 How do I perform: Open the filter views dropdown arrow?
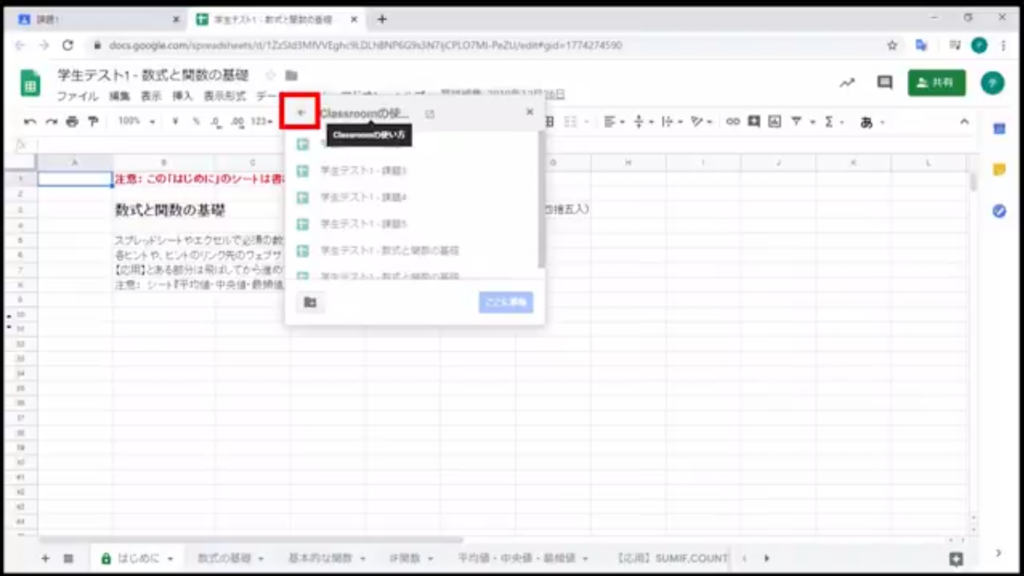pos(812,121)
